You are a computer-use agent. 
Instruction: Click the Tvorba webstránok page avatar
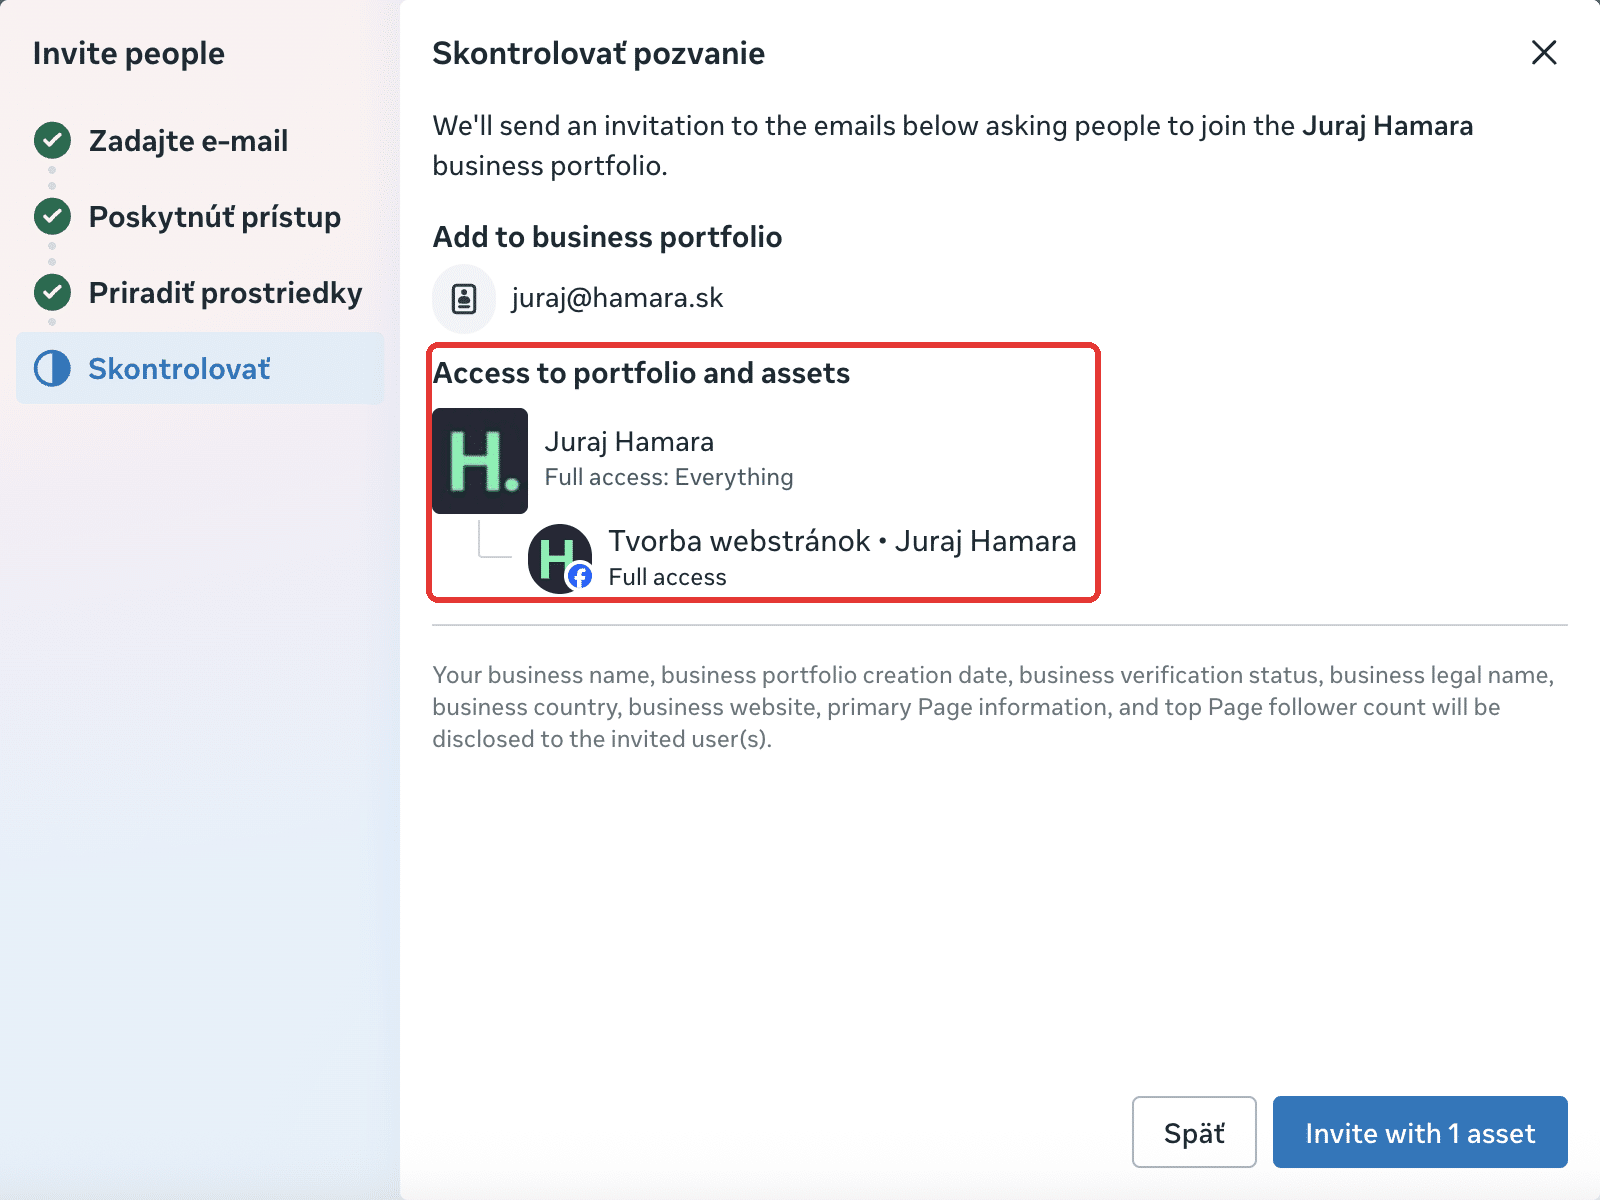coord(560,559)
